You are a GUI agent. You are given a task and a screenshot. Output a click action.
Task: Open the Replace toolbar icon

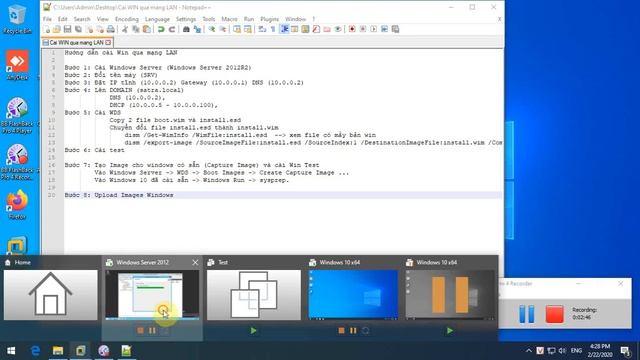pos(197,29)
